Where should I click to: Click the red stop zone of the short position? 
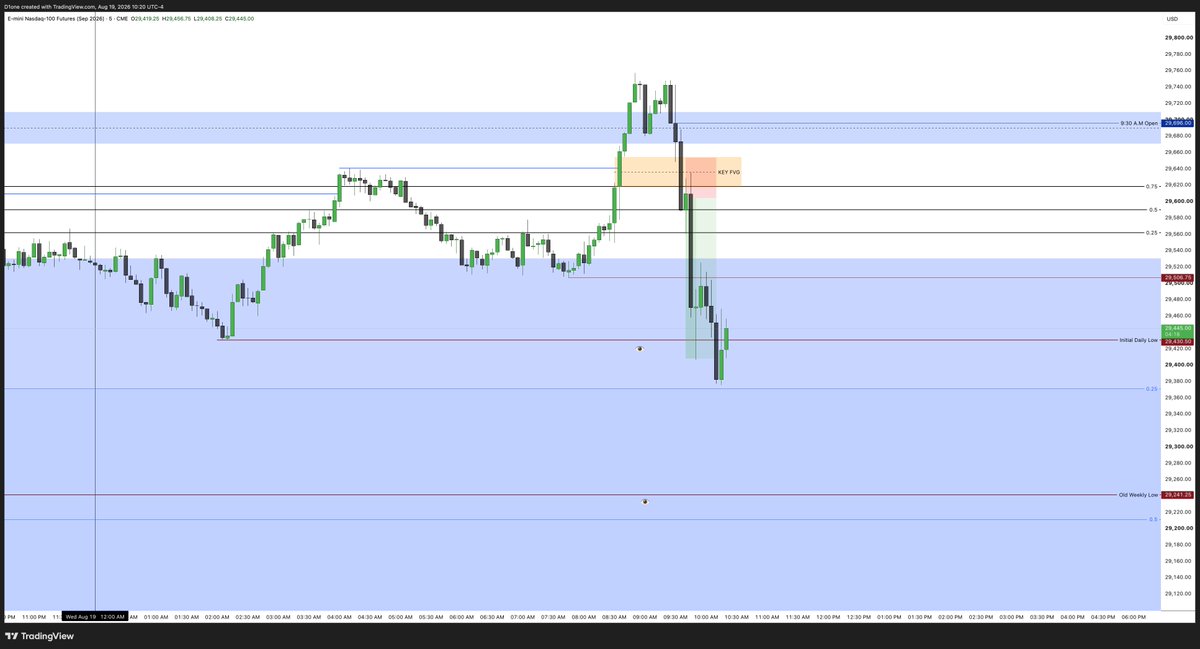tap(700, 177)
